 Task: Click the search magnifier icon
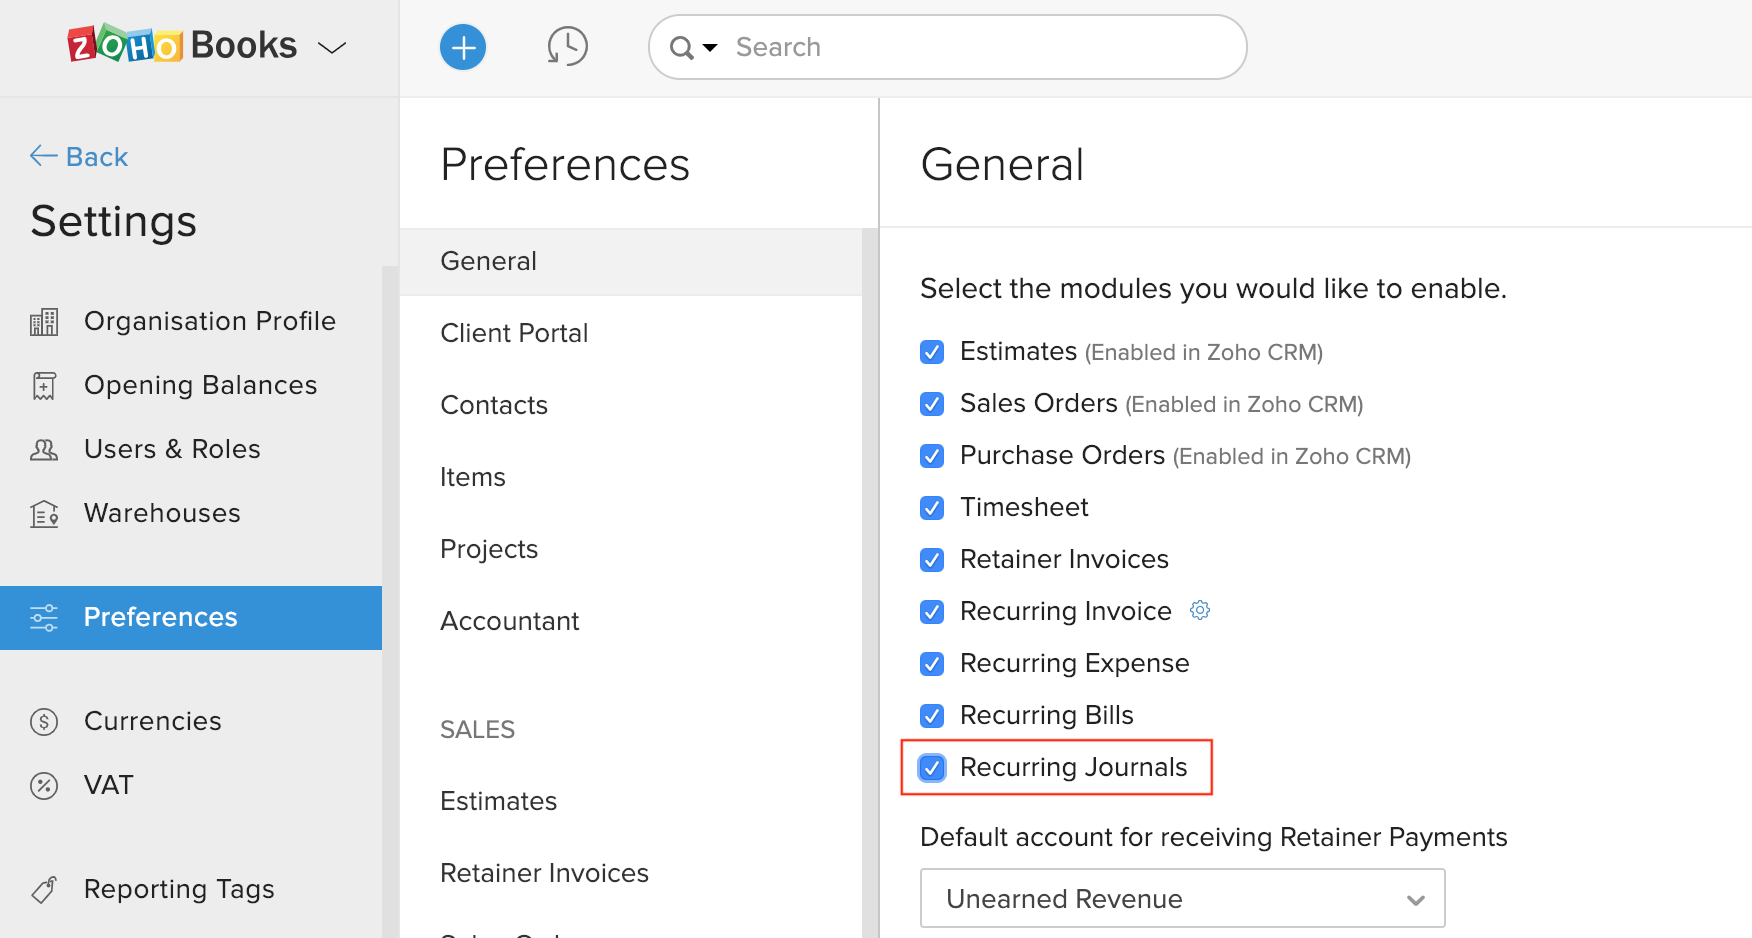click(x=681, y=47)
